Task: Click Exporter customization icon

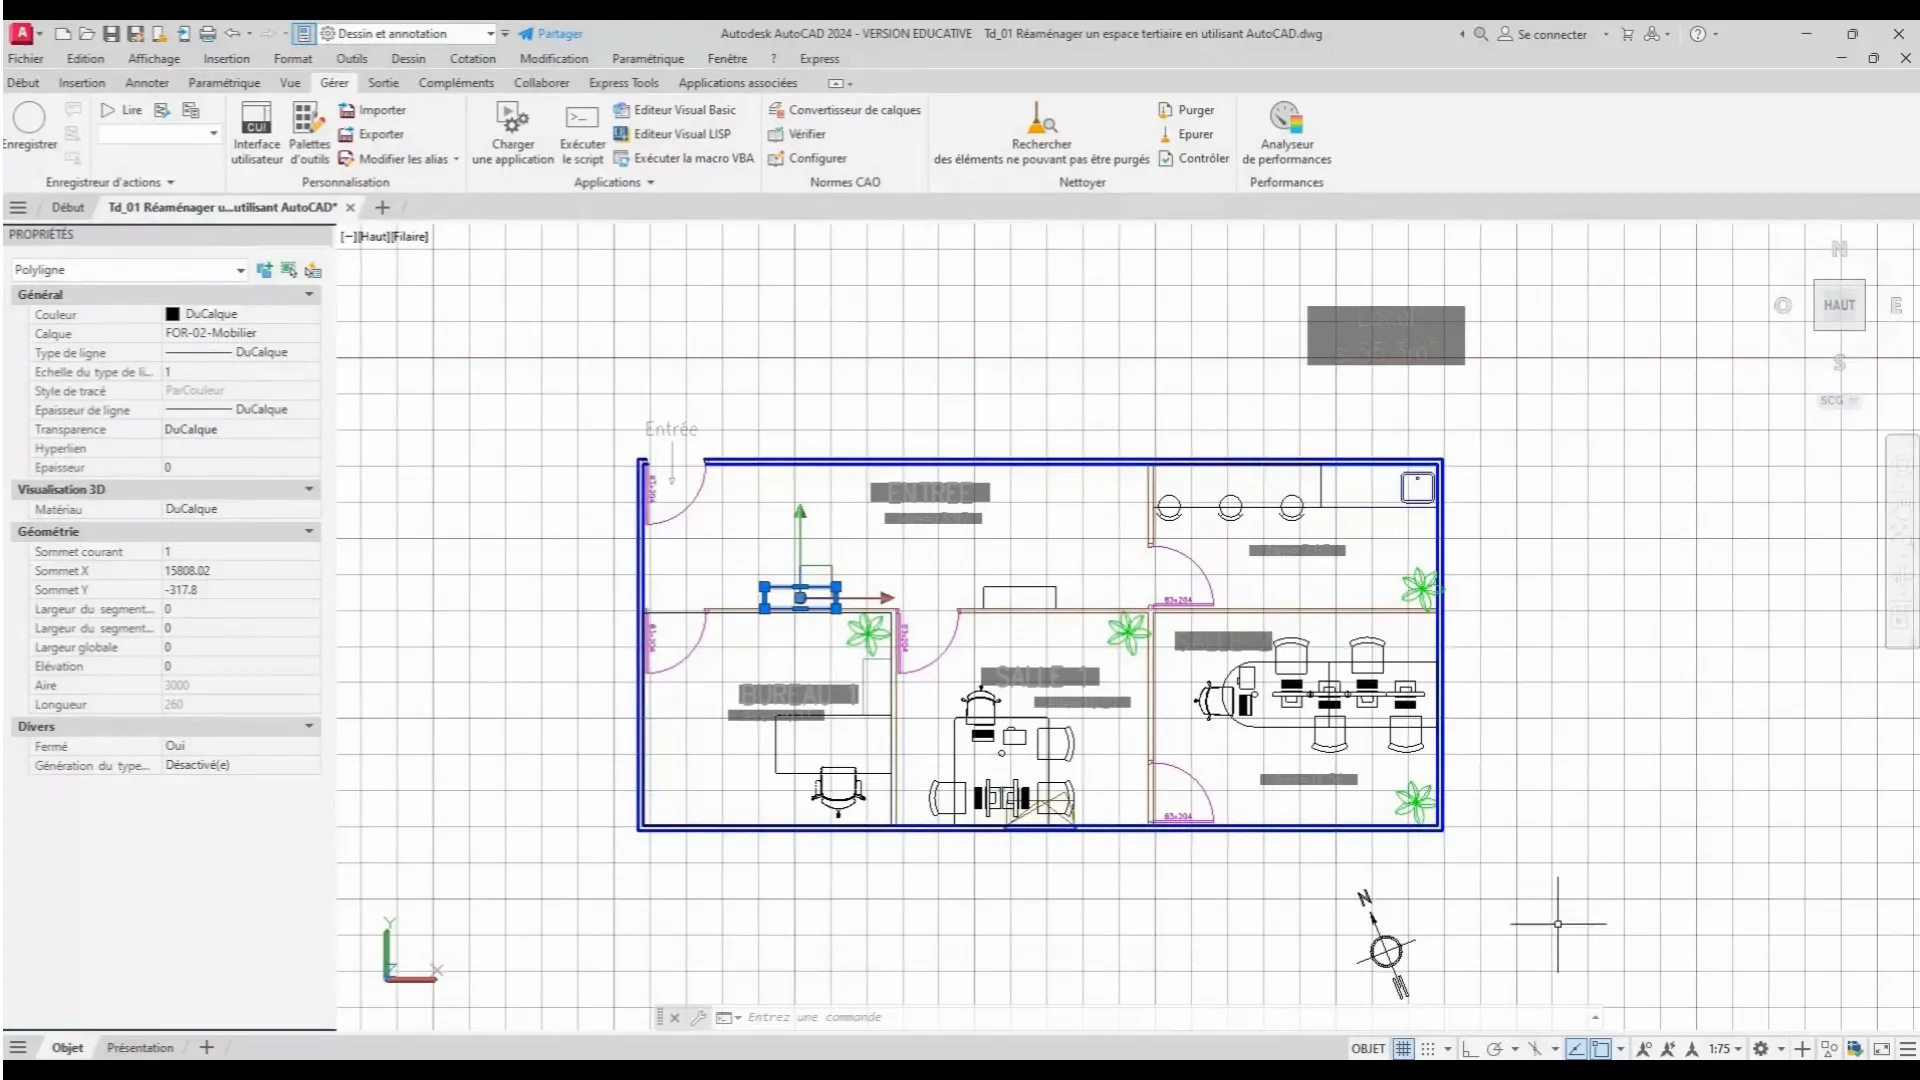Action: (x=371, y=134)
